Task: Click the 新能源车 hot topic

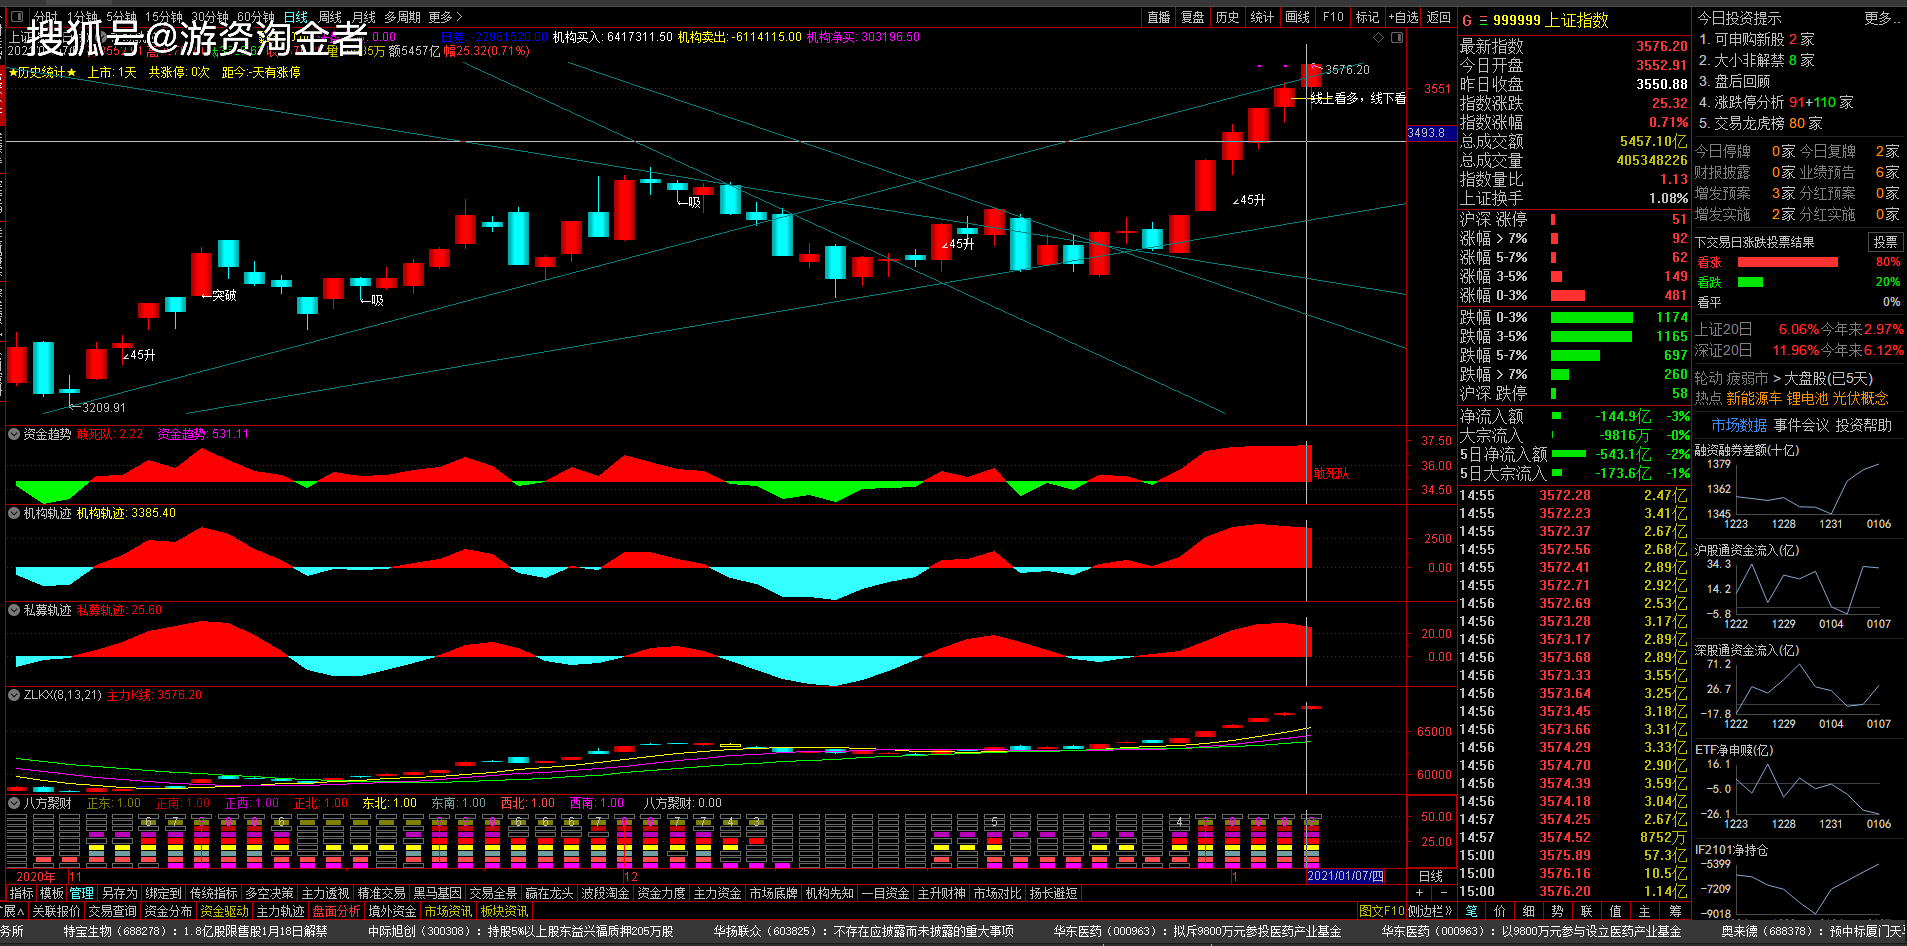Action: 1753,398
